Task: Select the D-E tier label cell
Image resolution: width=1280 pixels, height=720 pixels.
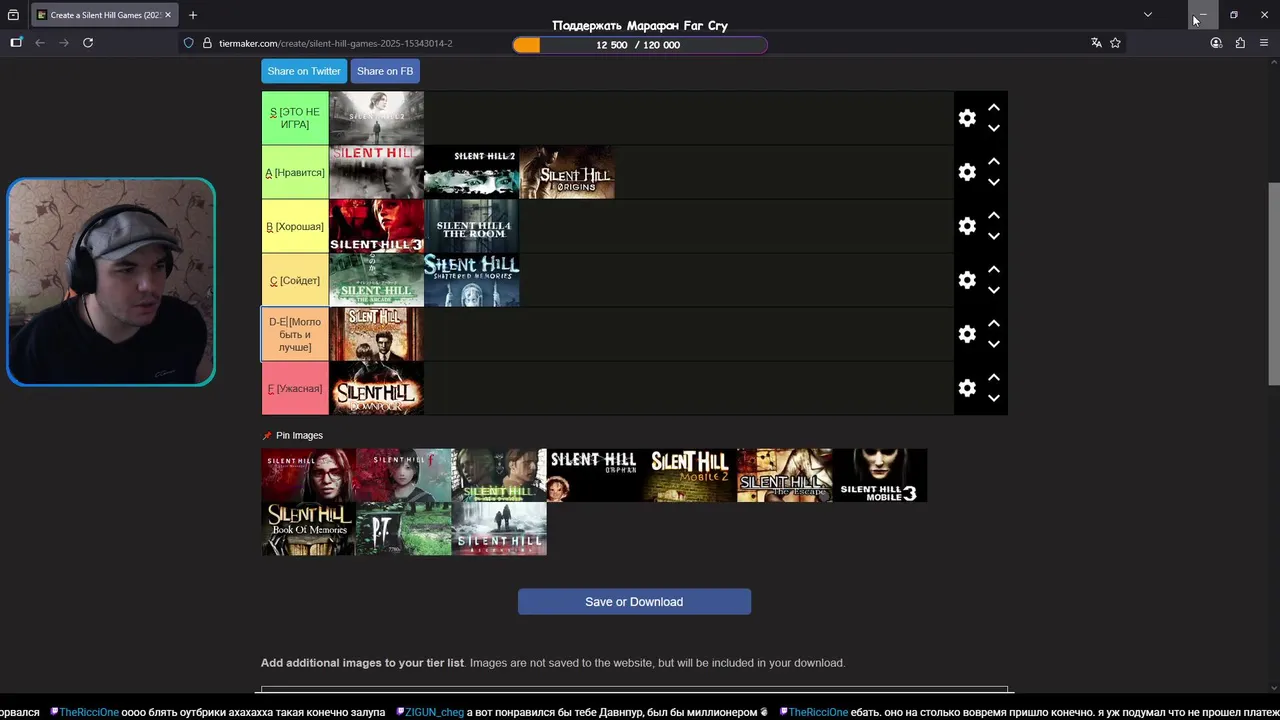Action: tap(295, 334)
